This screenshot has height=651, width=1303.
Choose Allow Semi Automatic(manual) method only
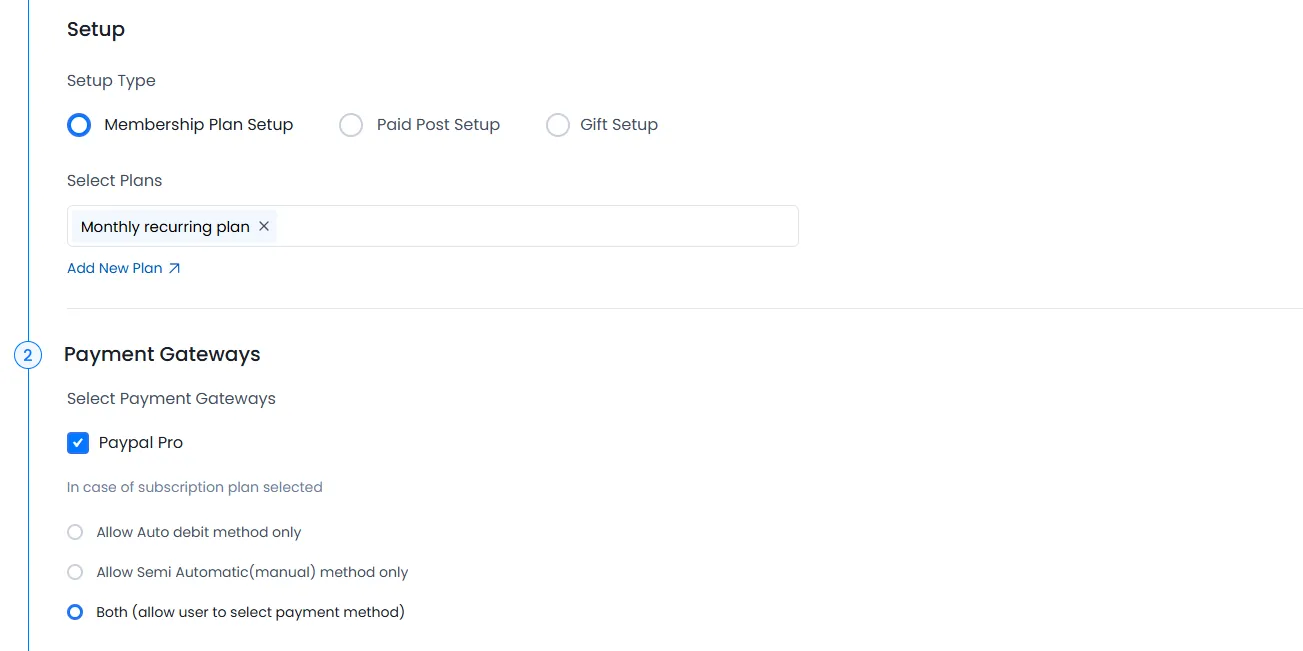[75, 572]
